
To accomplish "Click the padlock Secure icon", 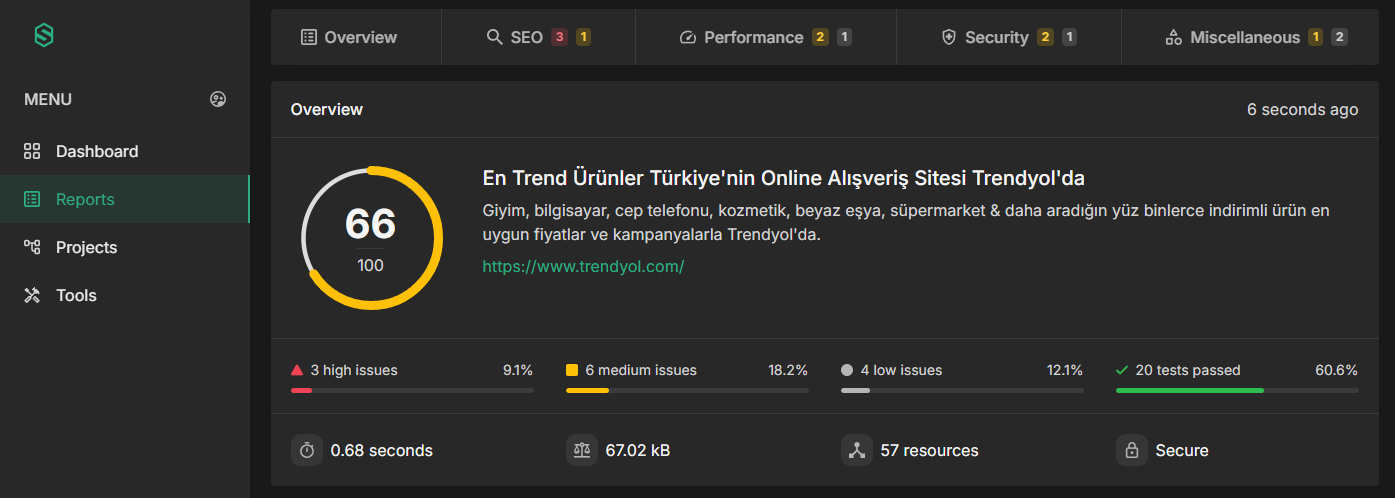I will click(x=1132, y=450).
